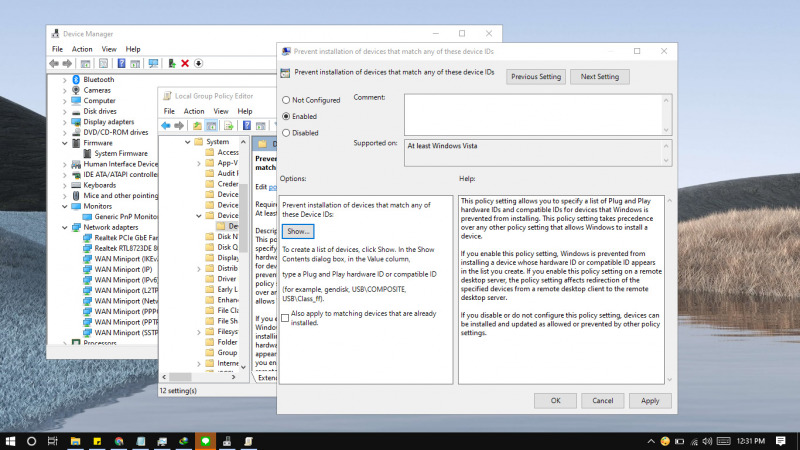Click Forward arrow in Device Manager toolbar
Viewport: 800px width, 450px height.
pyautogui.click(x=67, y=63)
